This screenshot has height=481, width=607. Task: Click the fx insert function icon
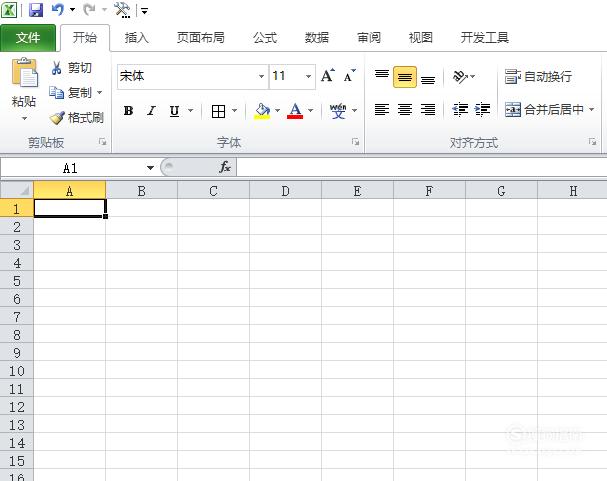click(x=225, y=167)
